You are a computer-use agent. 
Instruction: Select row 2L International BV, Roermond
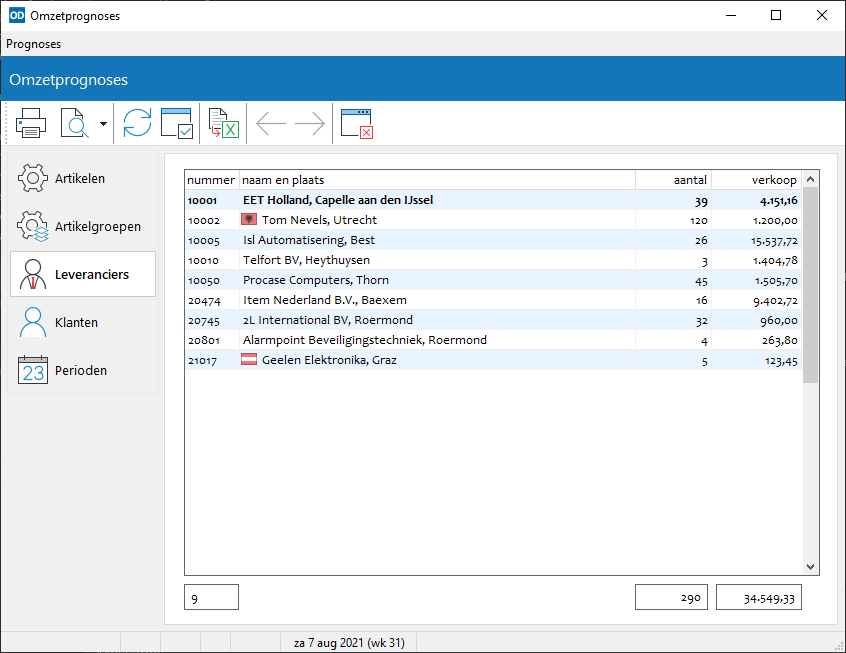[493, 320]
